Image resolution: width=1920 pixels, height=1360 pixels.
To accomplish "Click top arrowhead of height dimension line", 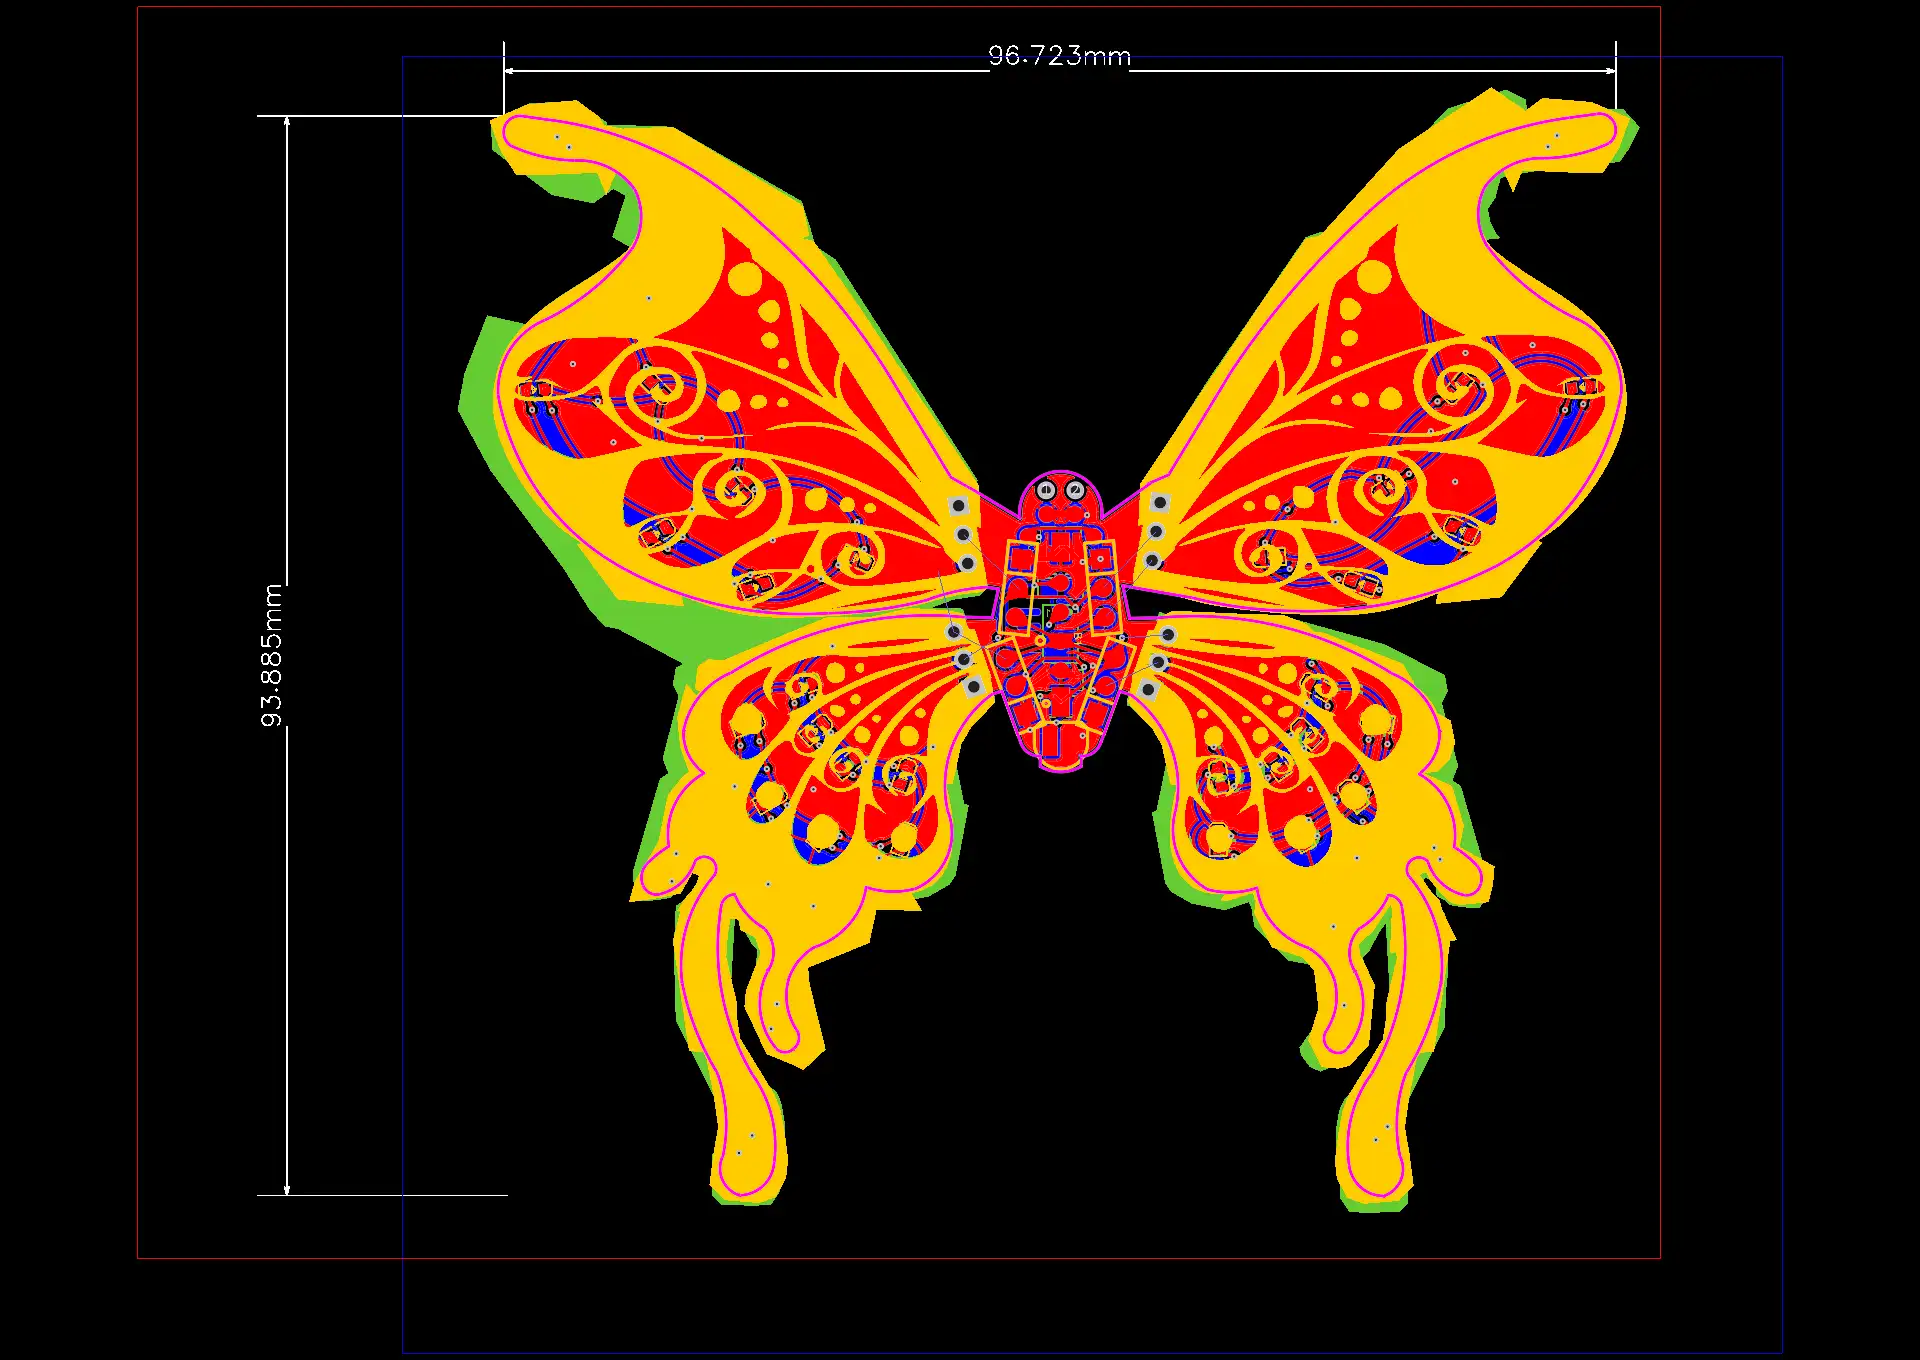I will [287, 122].
